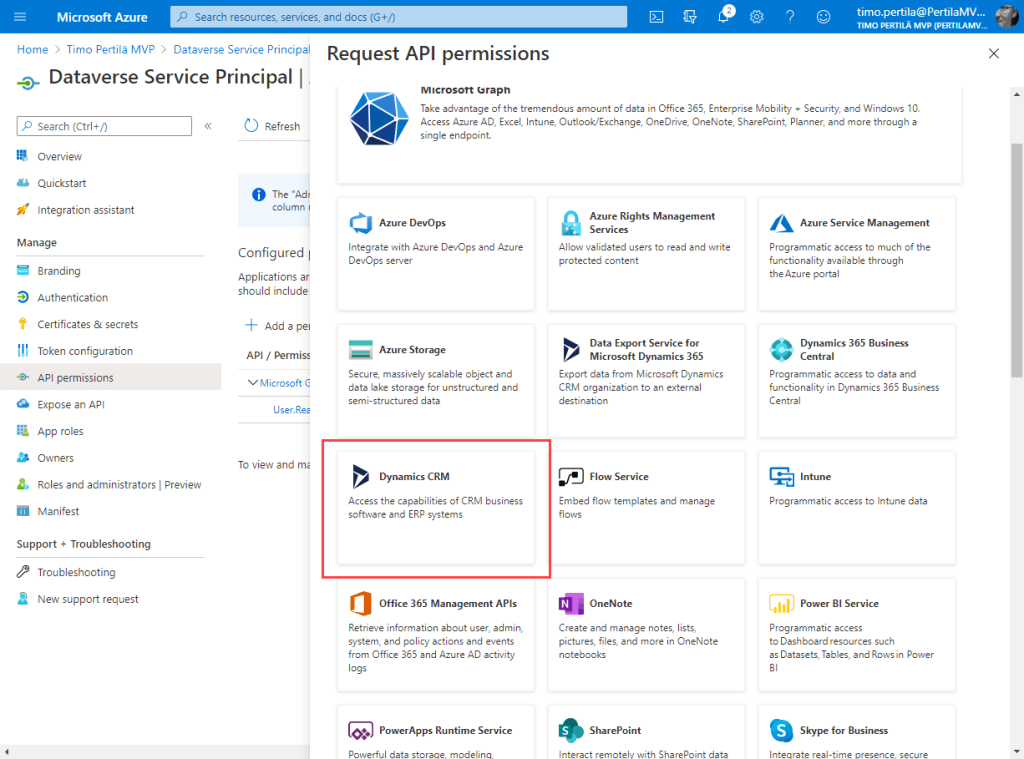Select the Dynamics CRM API tile
Screen dimensions: 1024x759
(436, 507)
